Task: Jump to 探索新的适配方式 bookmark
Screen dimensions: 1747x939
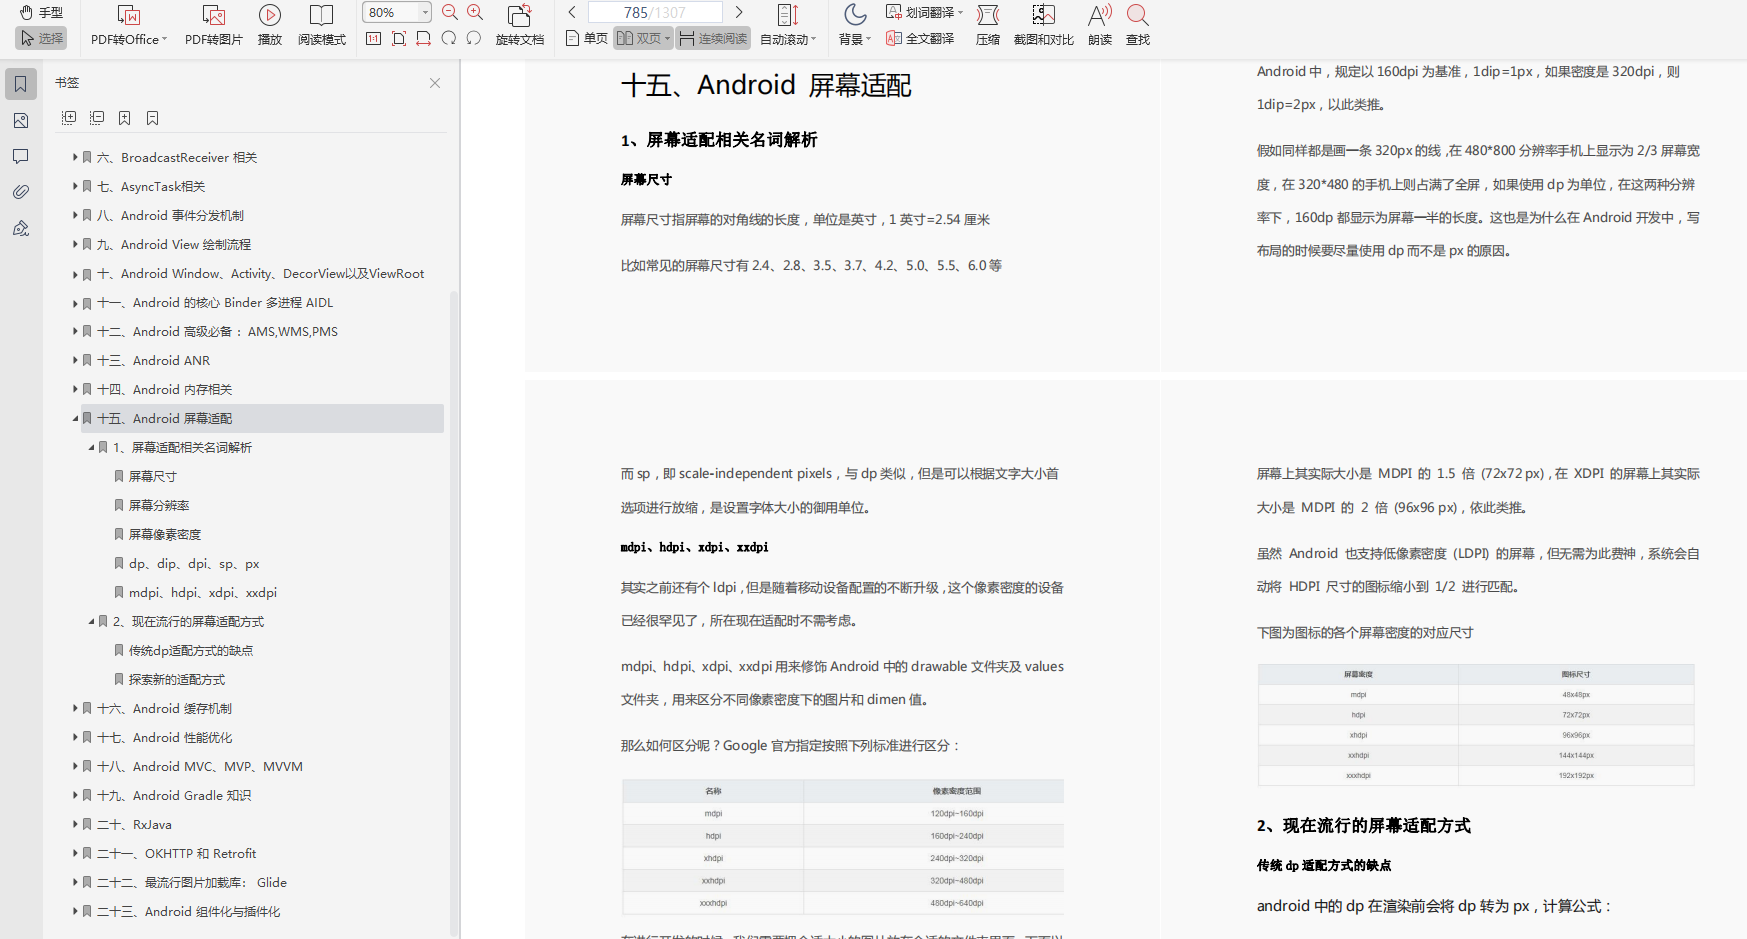Action: (x=177, y=679)
